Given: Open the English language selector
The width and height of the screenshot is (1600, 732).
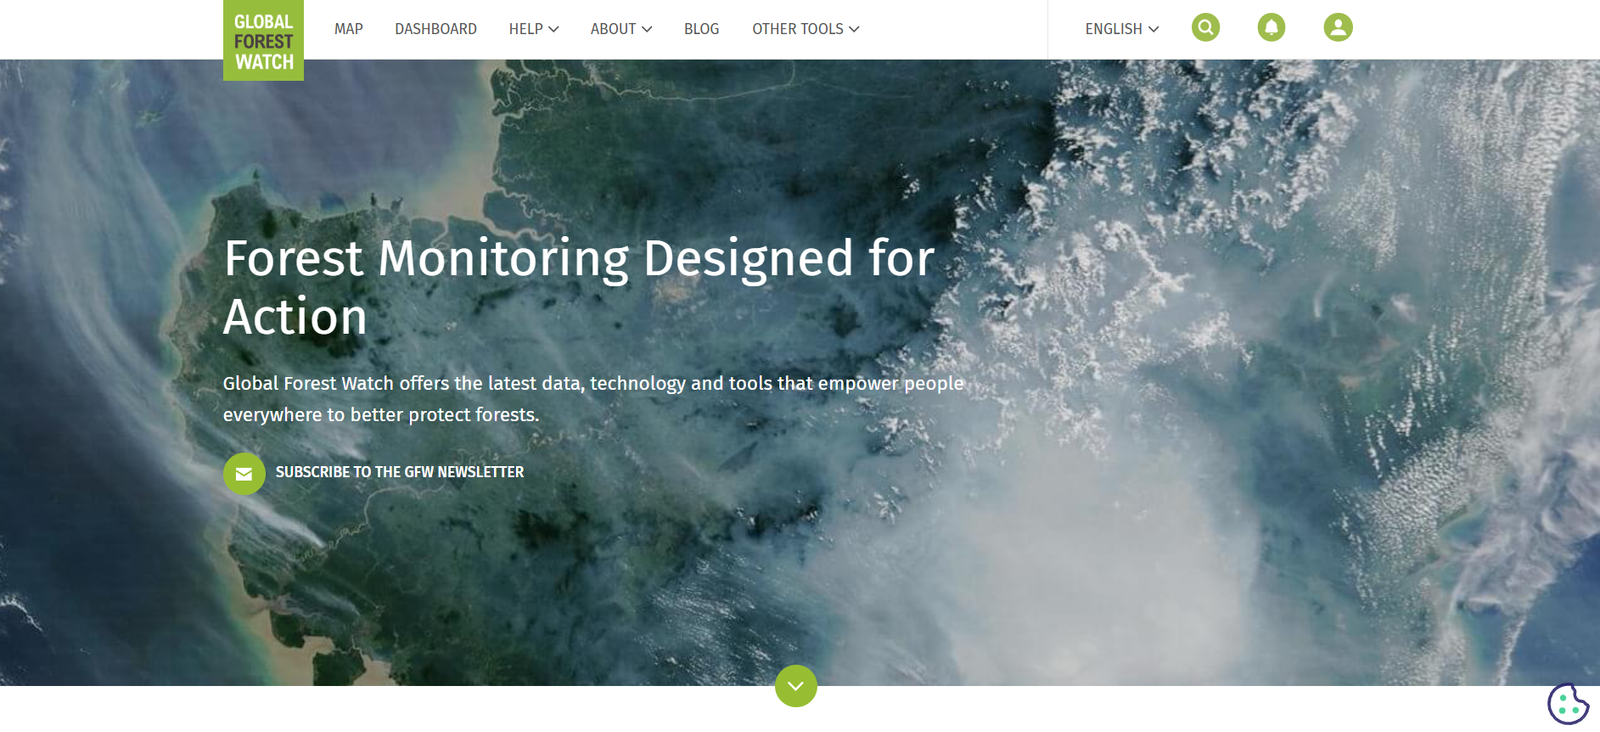Looking at the screenshot, I should 1122,29.
